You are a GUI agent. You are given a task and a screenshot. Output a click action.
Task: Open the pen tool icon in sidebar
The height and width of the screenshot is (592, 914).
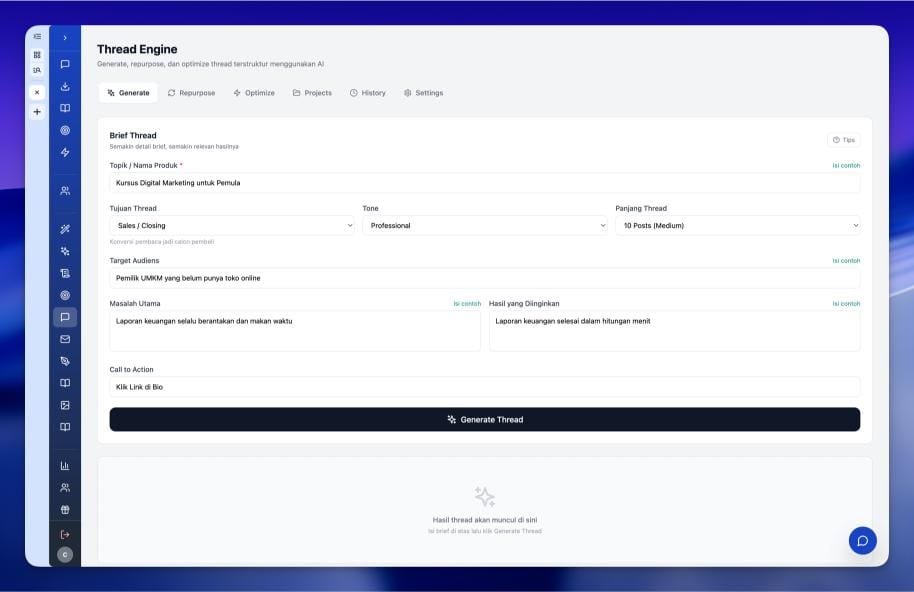pyautogui.click(x=65, y=361)
